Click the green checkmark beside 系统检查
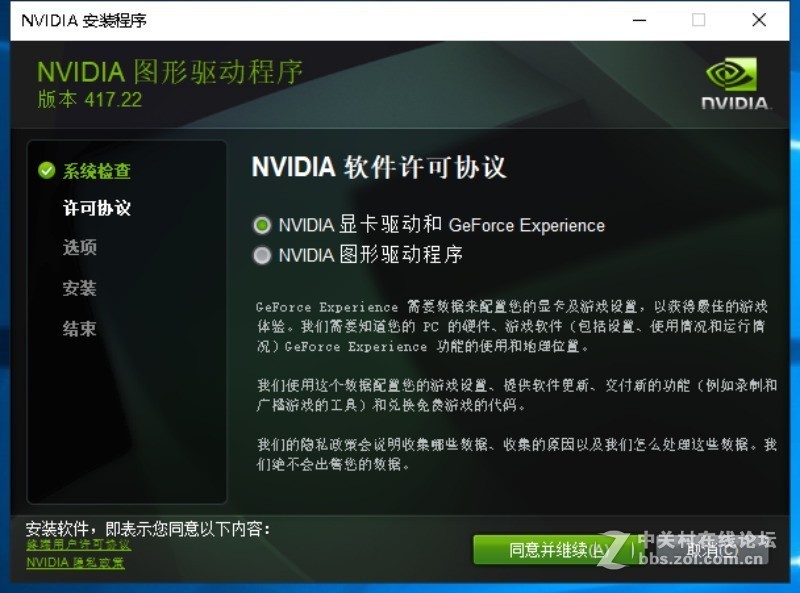The height and width of the screenshot is (593, 800). point(47,171)
